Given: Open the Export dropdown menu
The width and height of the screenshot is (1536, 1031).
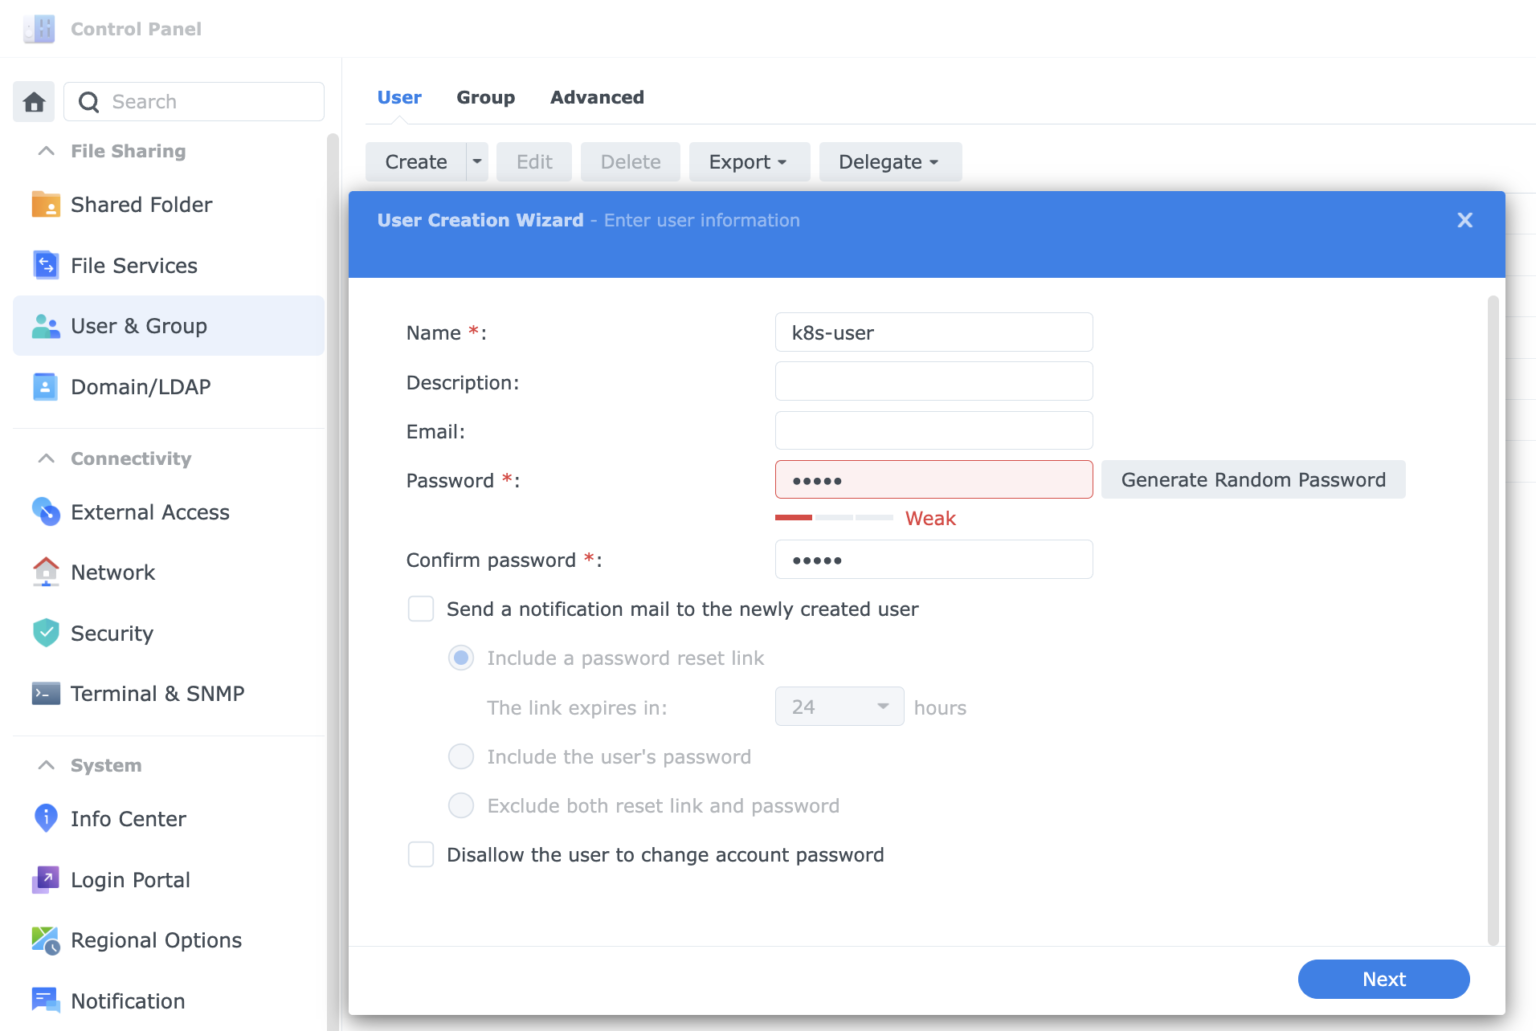Looking at the screenshot, I should coord(749,161).
